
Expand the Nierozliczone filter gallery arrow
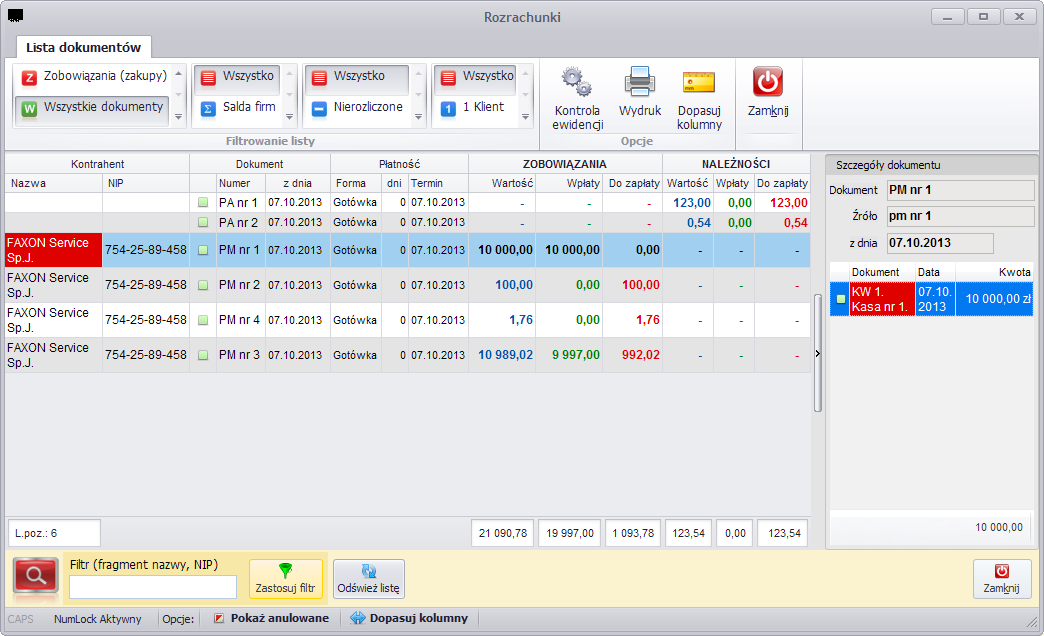418,117
